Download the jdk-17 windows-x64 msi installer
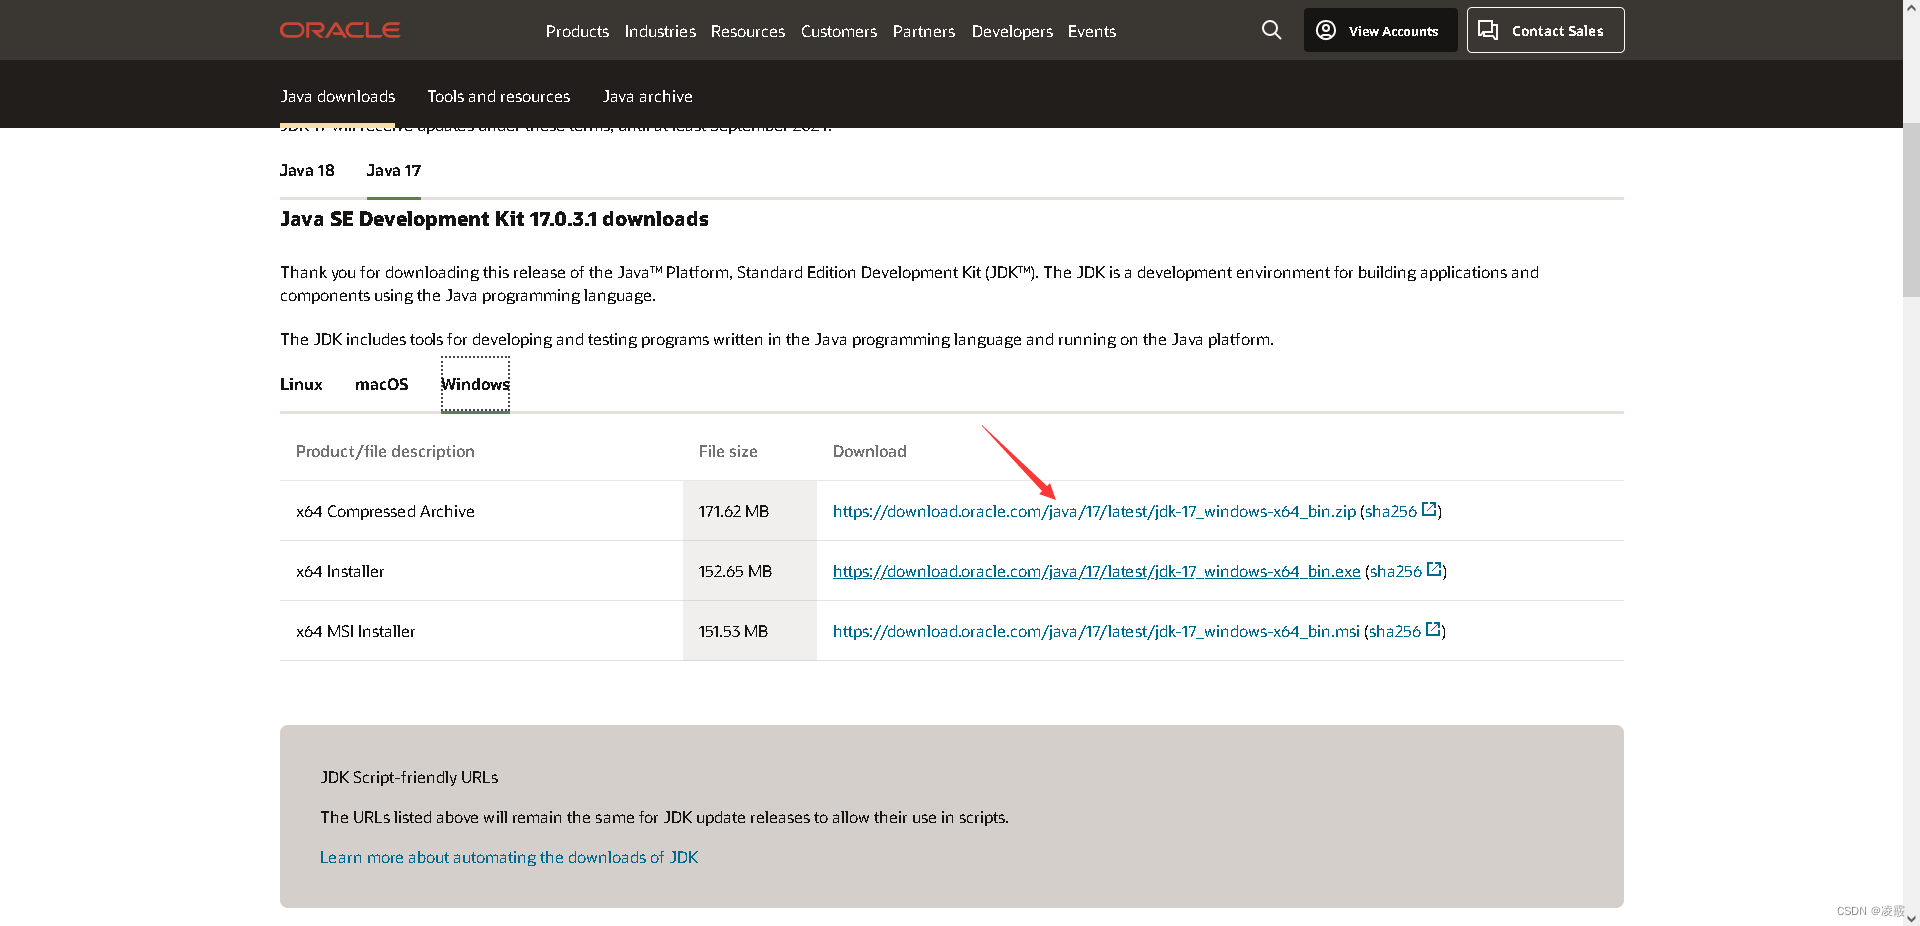This screenshot has height=926, width=1920. 1096,631
